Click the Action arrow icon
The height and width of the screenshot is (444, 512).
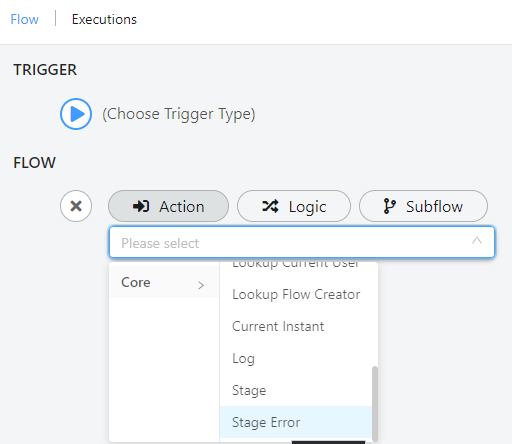point(141,206)
